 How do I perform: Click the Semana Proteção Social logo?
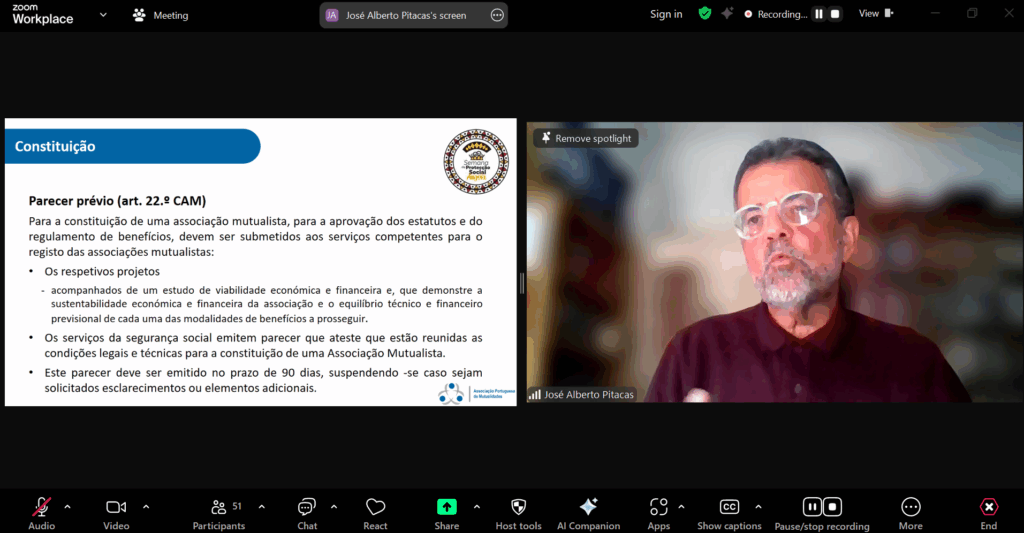tap(476, 161)
